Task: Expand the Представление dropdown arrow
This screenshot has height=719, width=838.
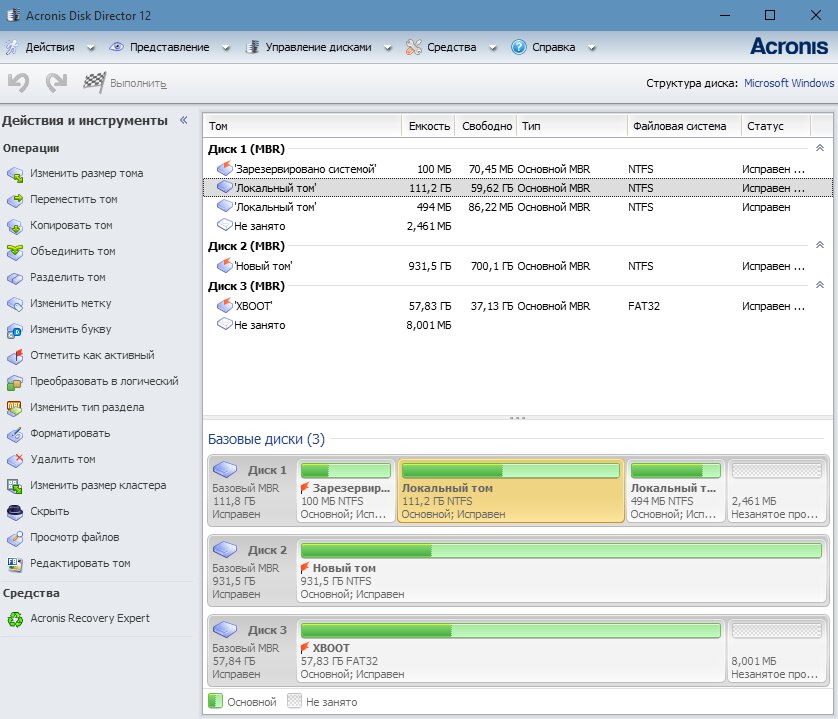Action: coord(226,48)
